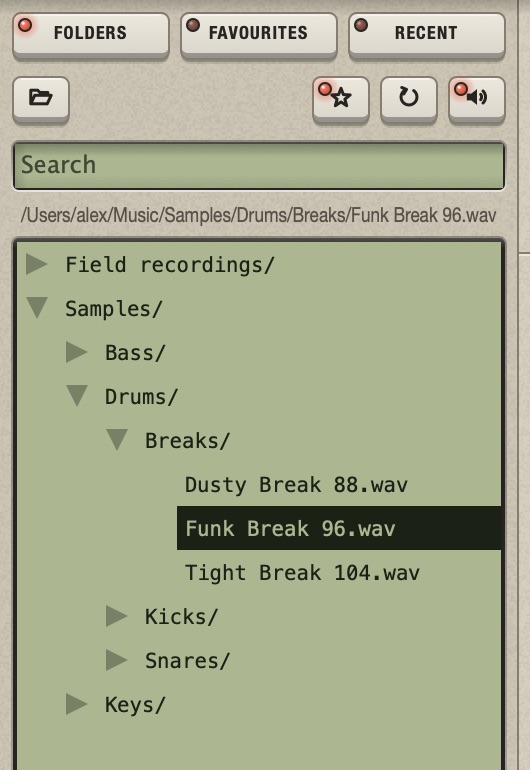Viewport: 530px width, 770px height.
Task: Expand the Kicks folder arrow
Action: (116, 616)
